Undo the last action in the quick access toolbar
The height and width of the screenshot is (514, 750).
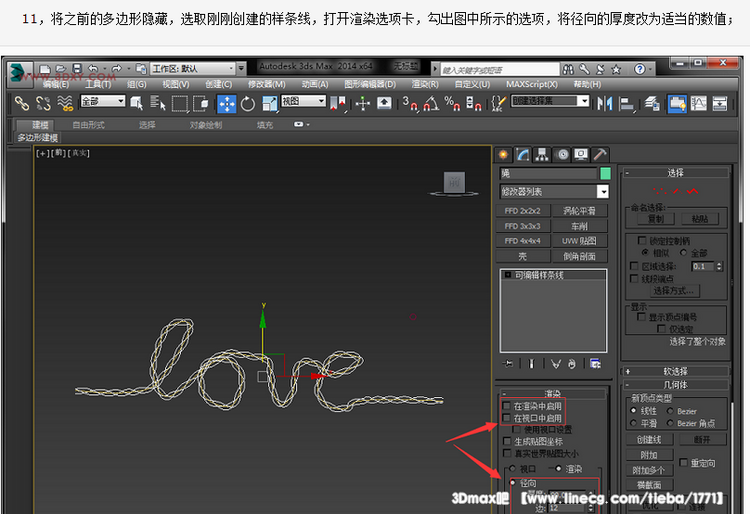[93, 69]
